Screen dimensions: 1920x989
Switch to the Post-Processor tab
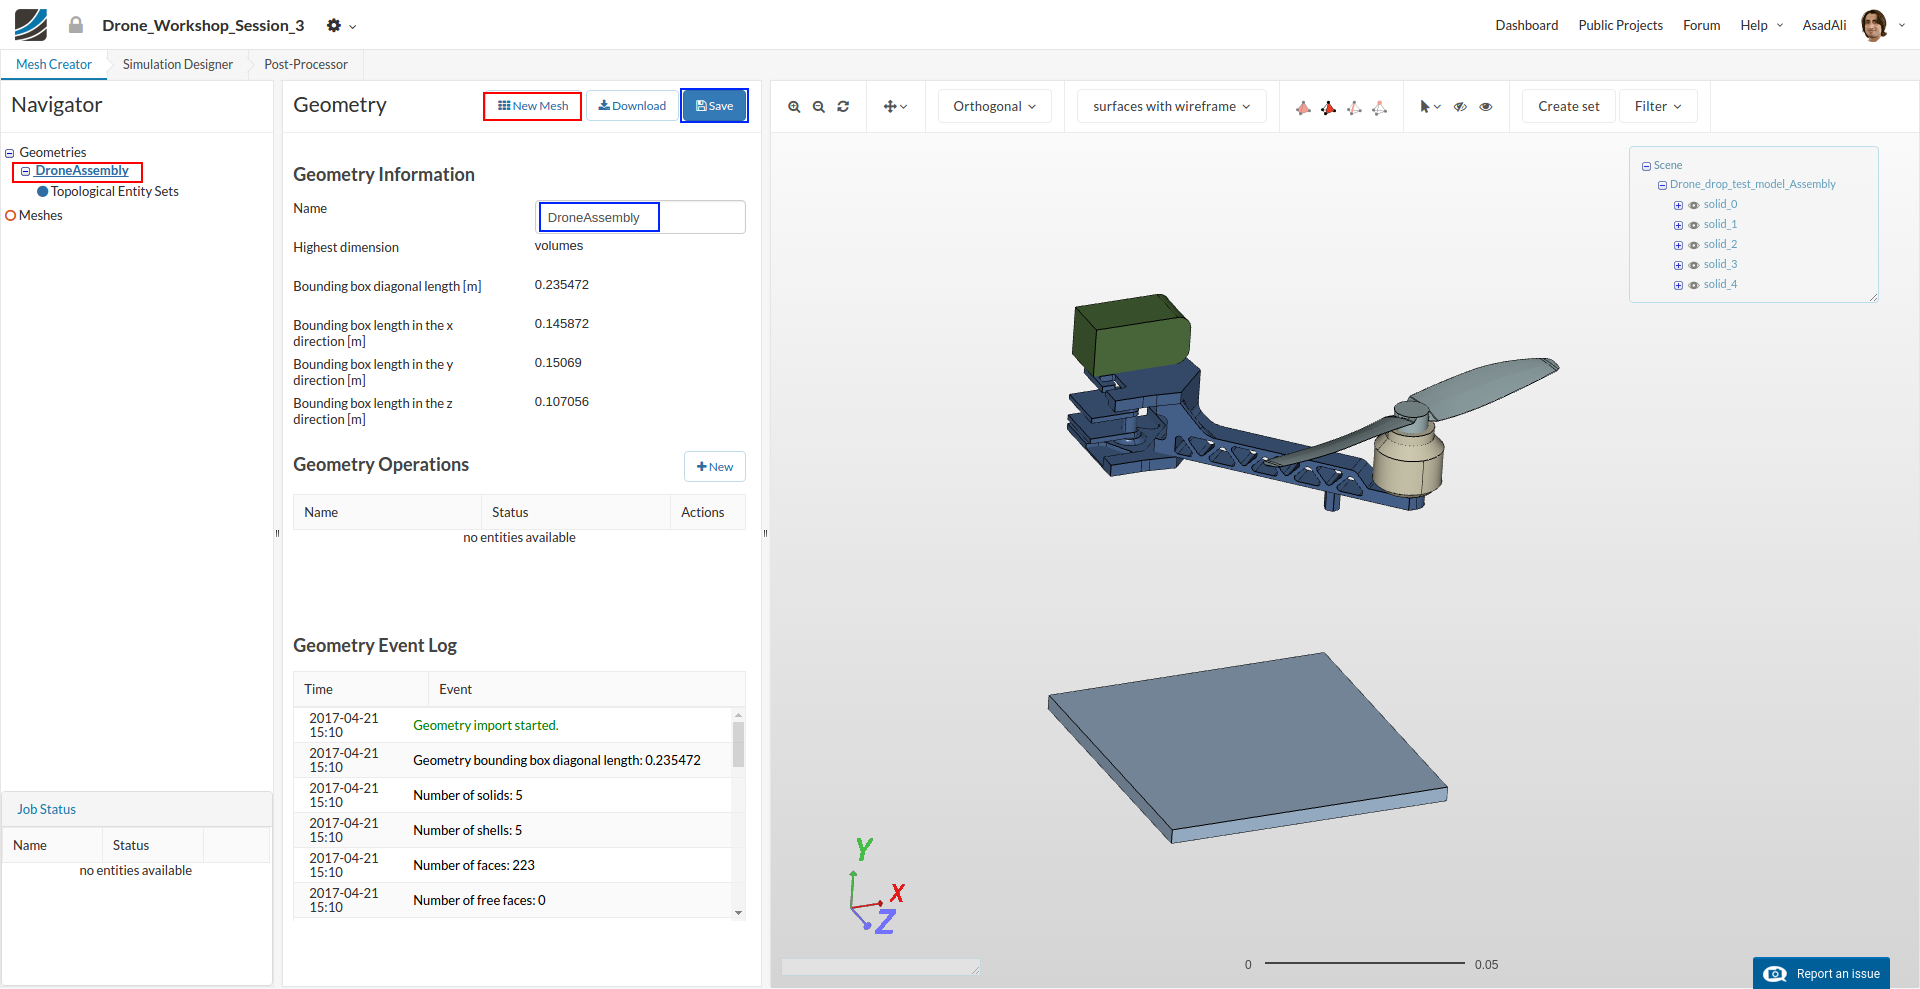tap(306, 65)
